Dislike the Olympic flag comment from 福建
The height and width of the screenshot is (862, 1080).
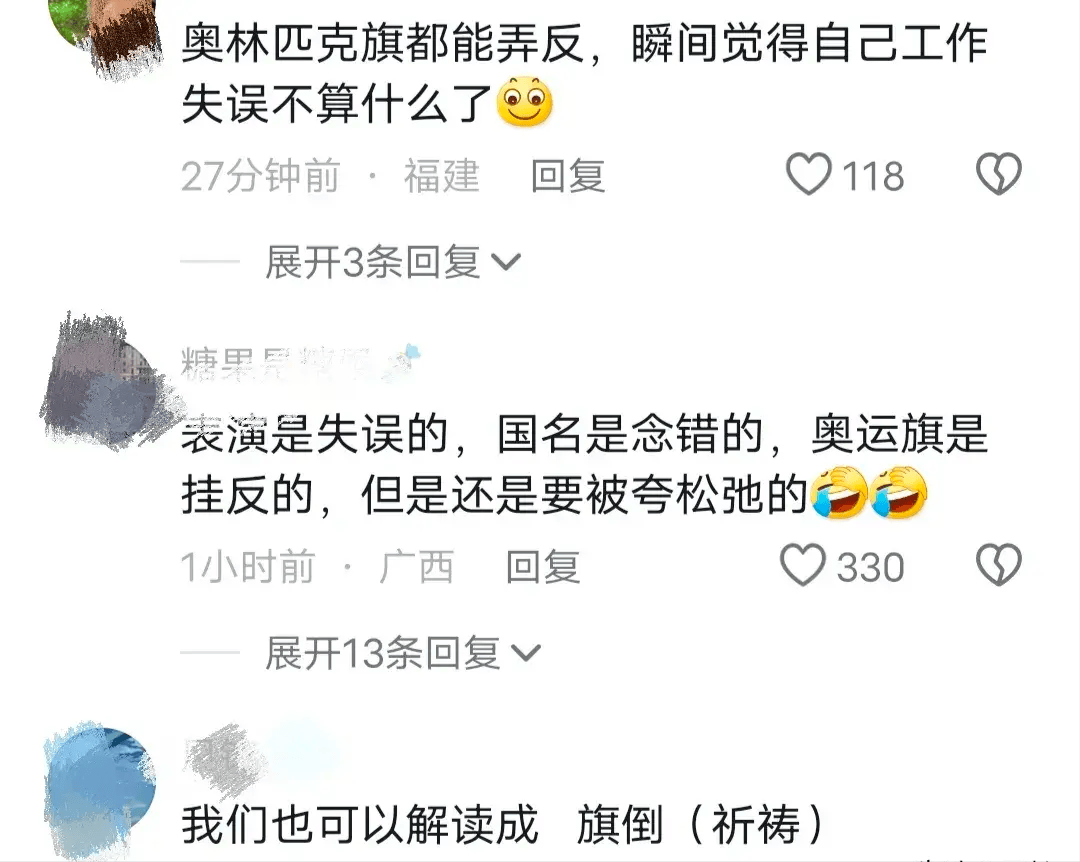point(999,174)
